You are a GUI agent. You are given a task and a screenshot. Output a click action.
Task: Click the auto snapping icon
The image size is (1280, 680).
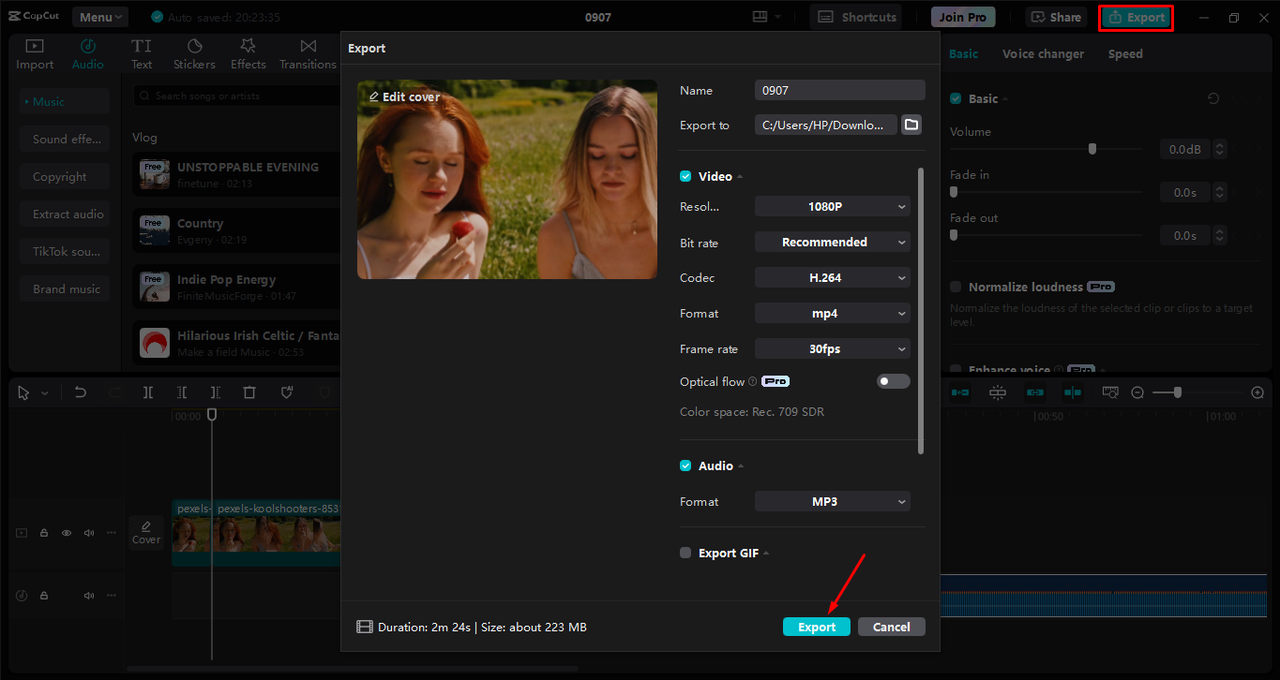tap(998, 393)
